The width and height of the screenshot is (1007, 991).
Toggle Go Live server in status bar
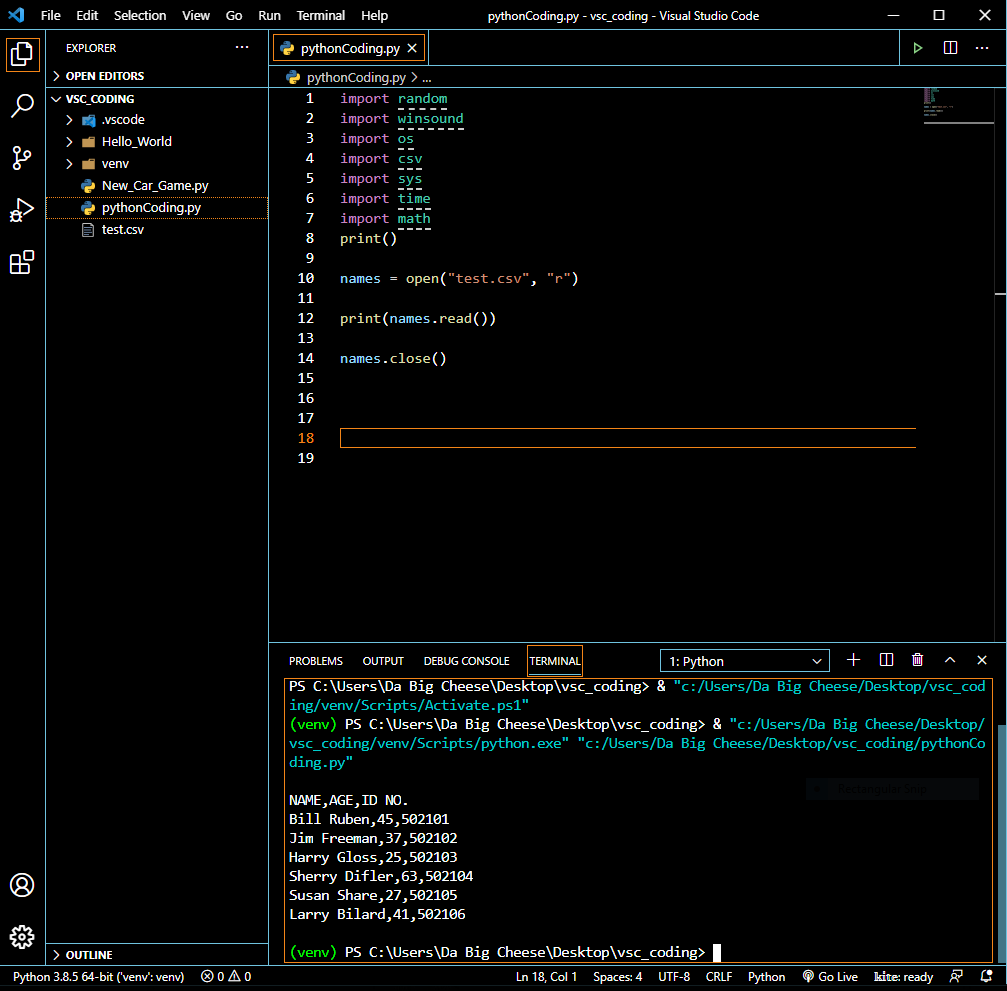(830, 977)
